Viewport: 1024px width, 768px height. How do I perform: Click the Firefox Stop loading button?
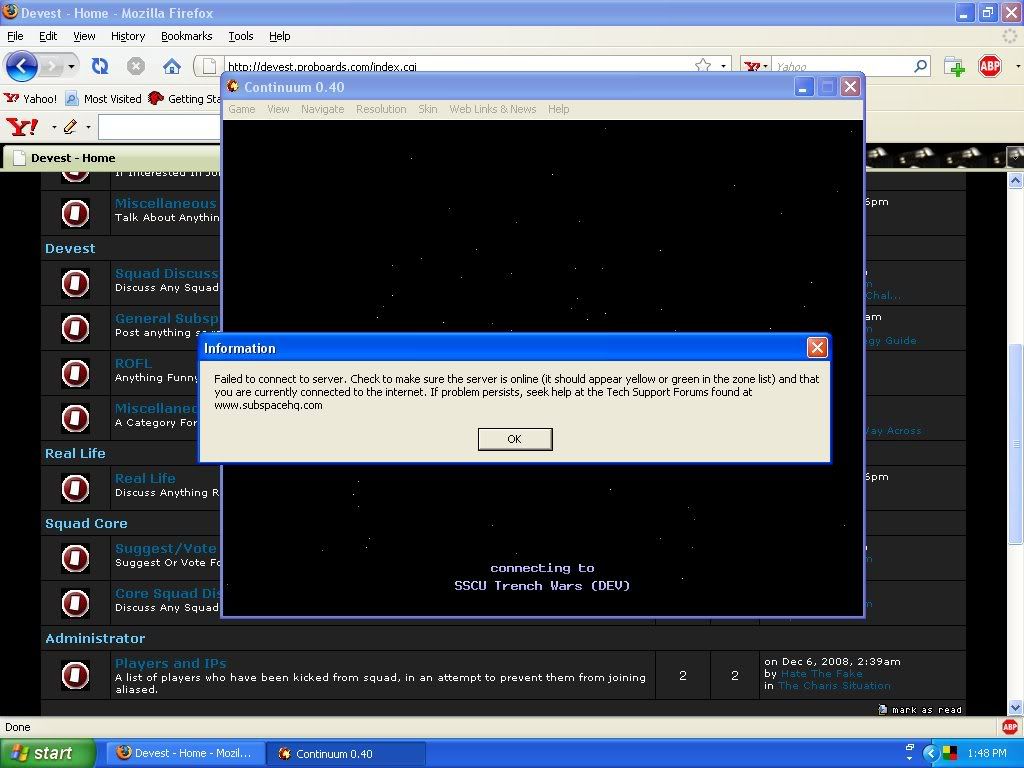click(136, 66)
